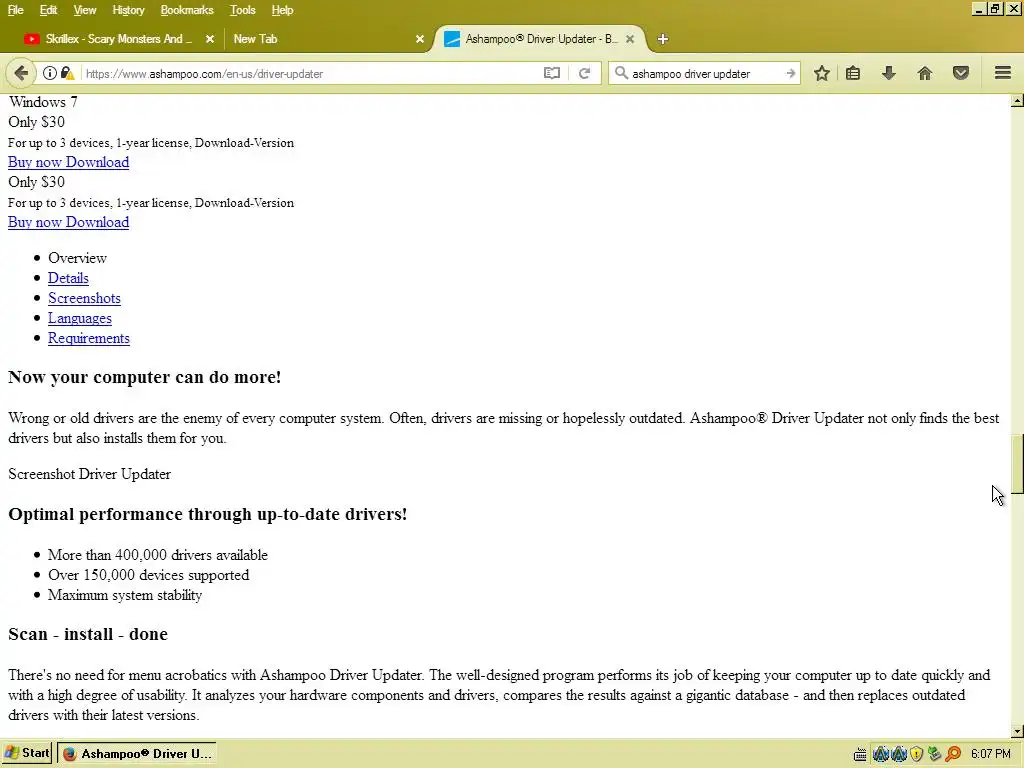
Task: Bookmark this page with the star icon
Action: pos(822,73)
